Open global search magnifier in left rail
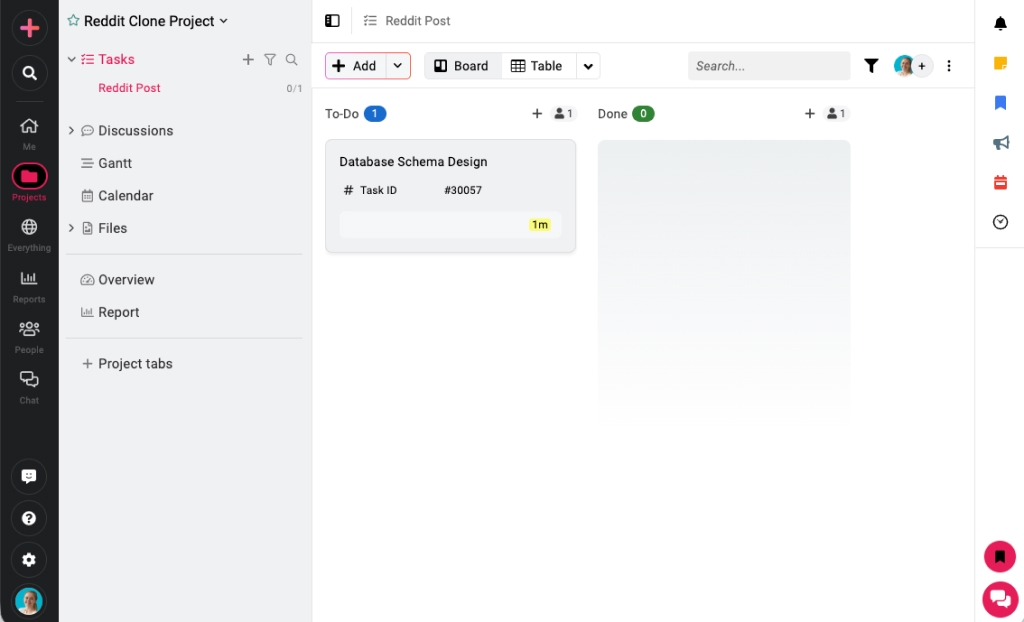This screenshot has width=1024, height=622. click(29, 73)
